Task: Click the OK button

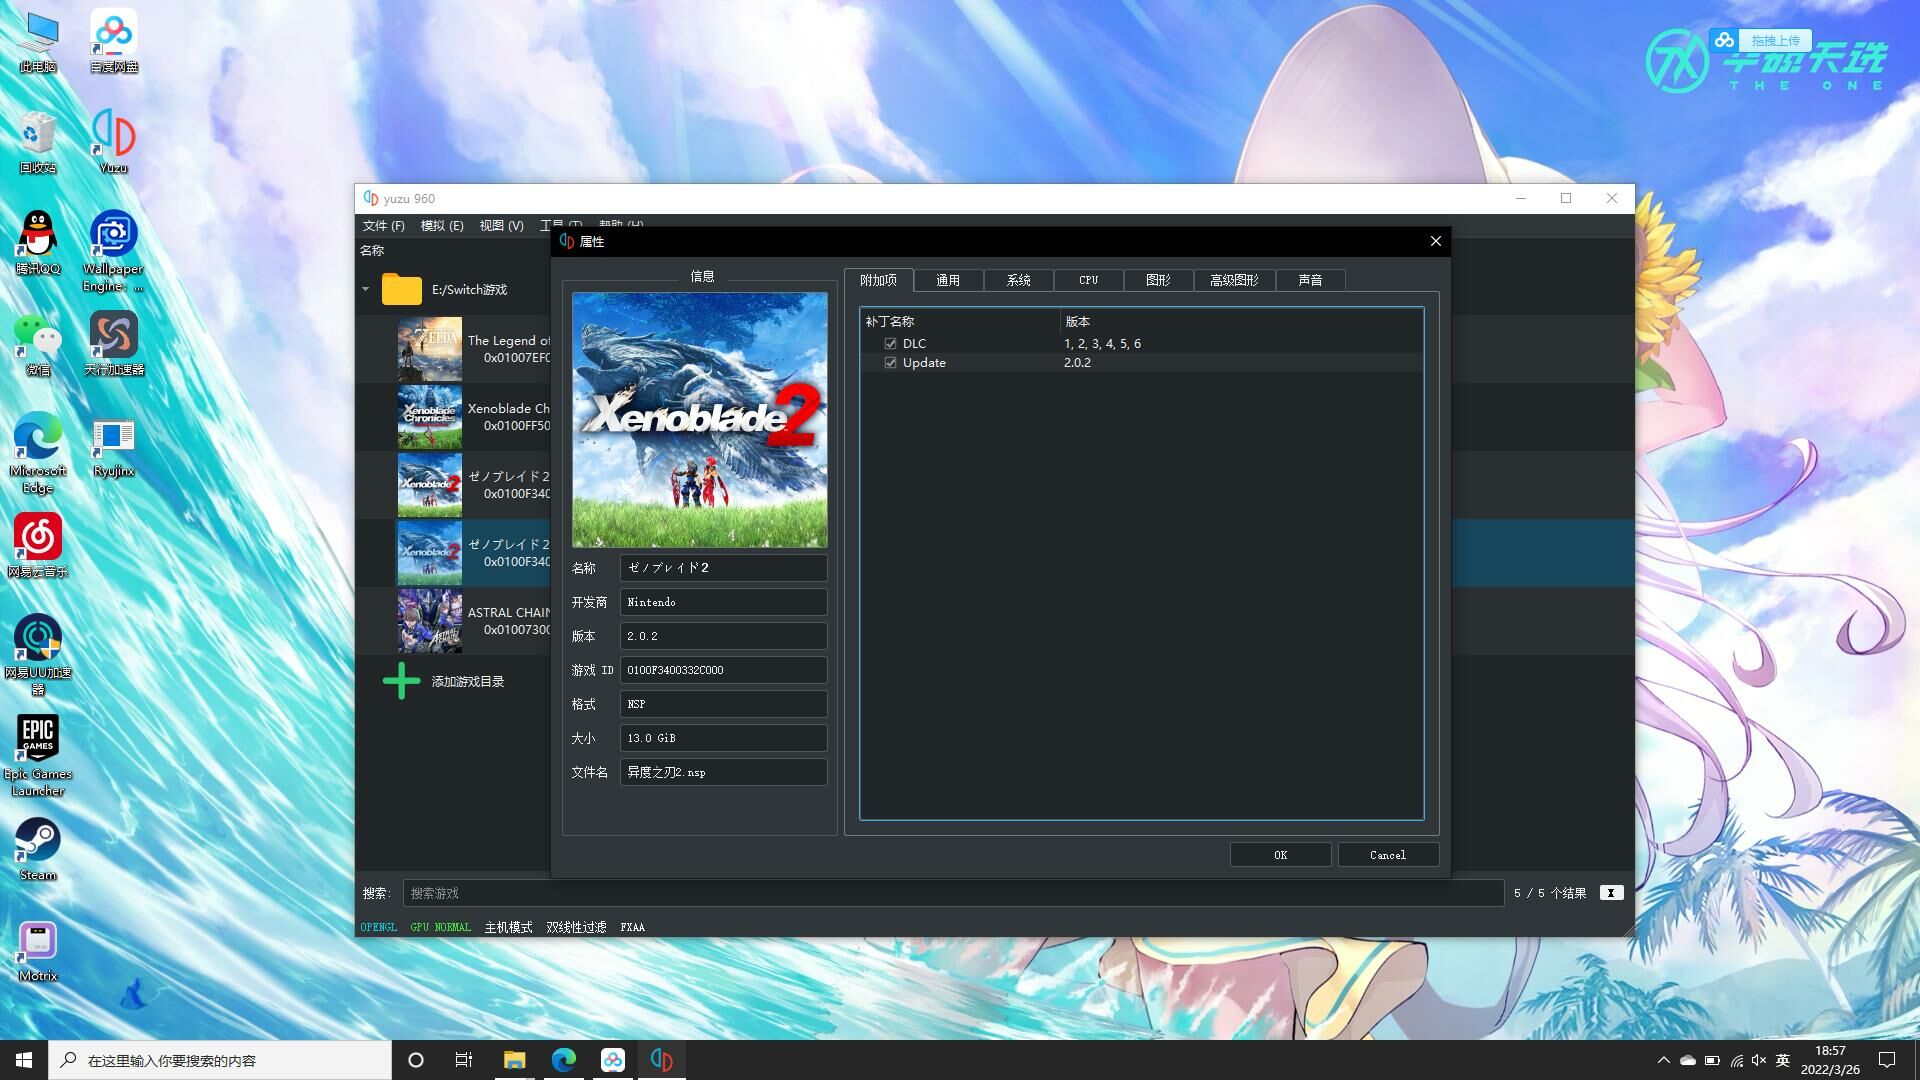Action: pos(1280,855)
